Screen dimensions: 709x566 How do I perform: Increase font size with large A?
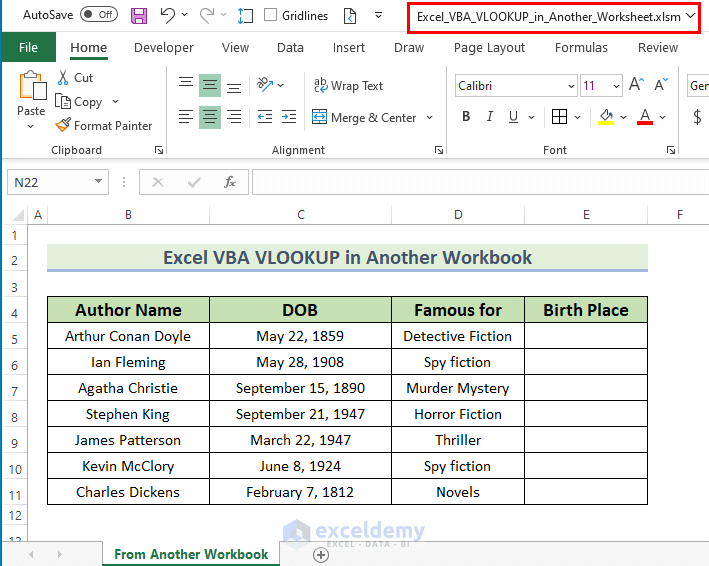point(637,85)
